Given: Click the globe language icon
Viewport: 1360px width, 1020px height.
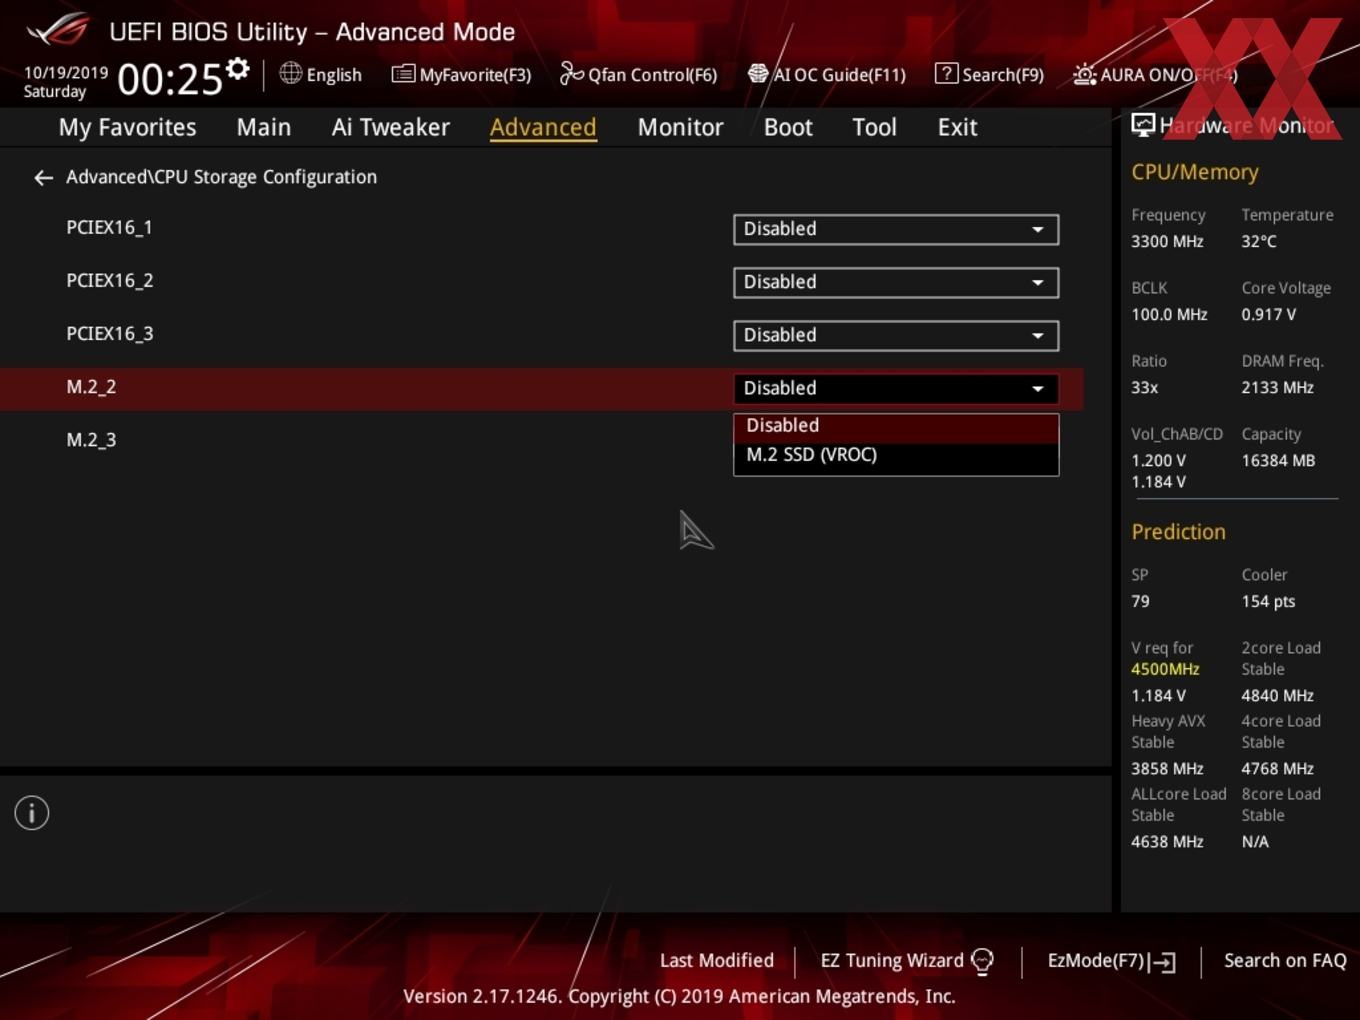Looking at the screenshot, I should point(290,73).
